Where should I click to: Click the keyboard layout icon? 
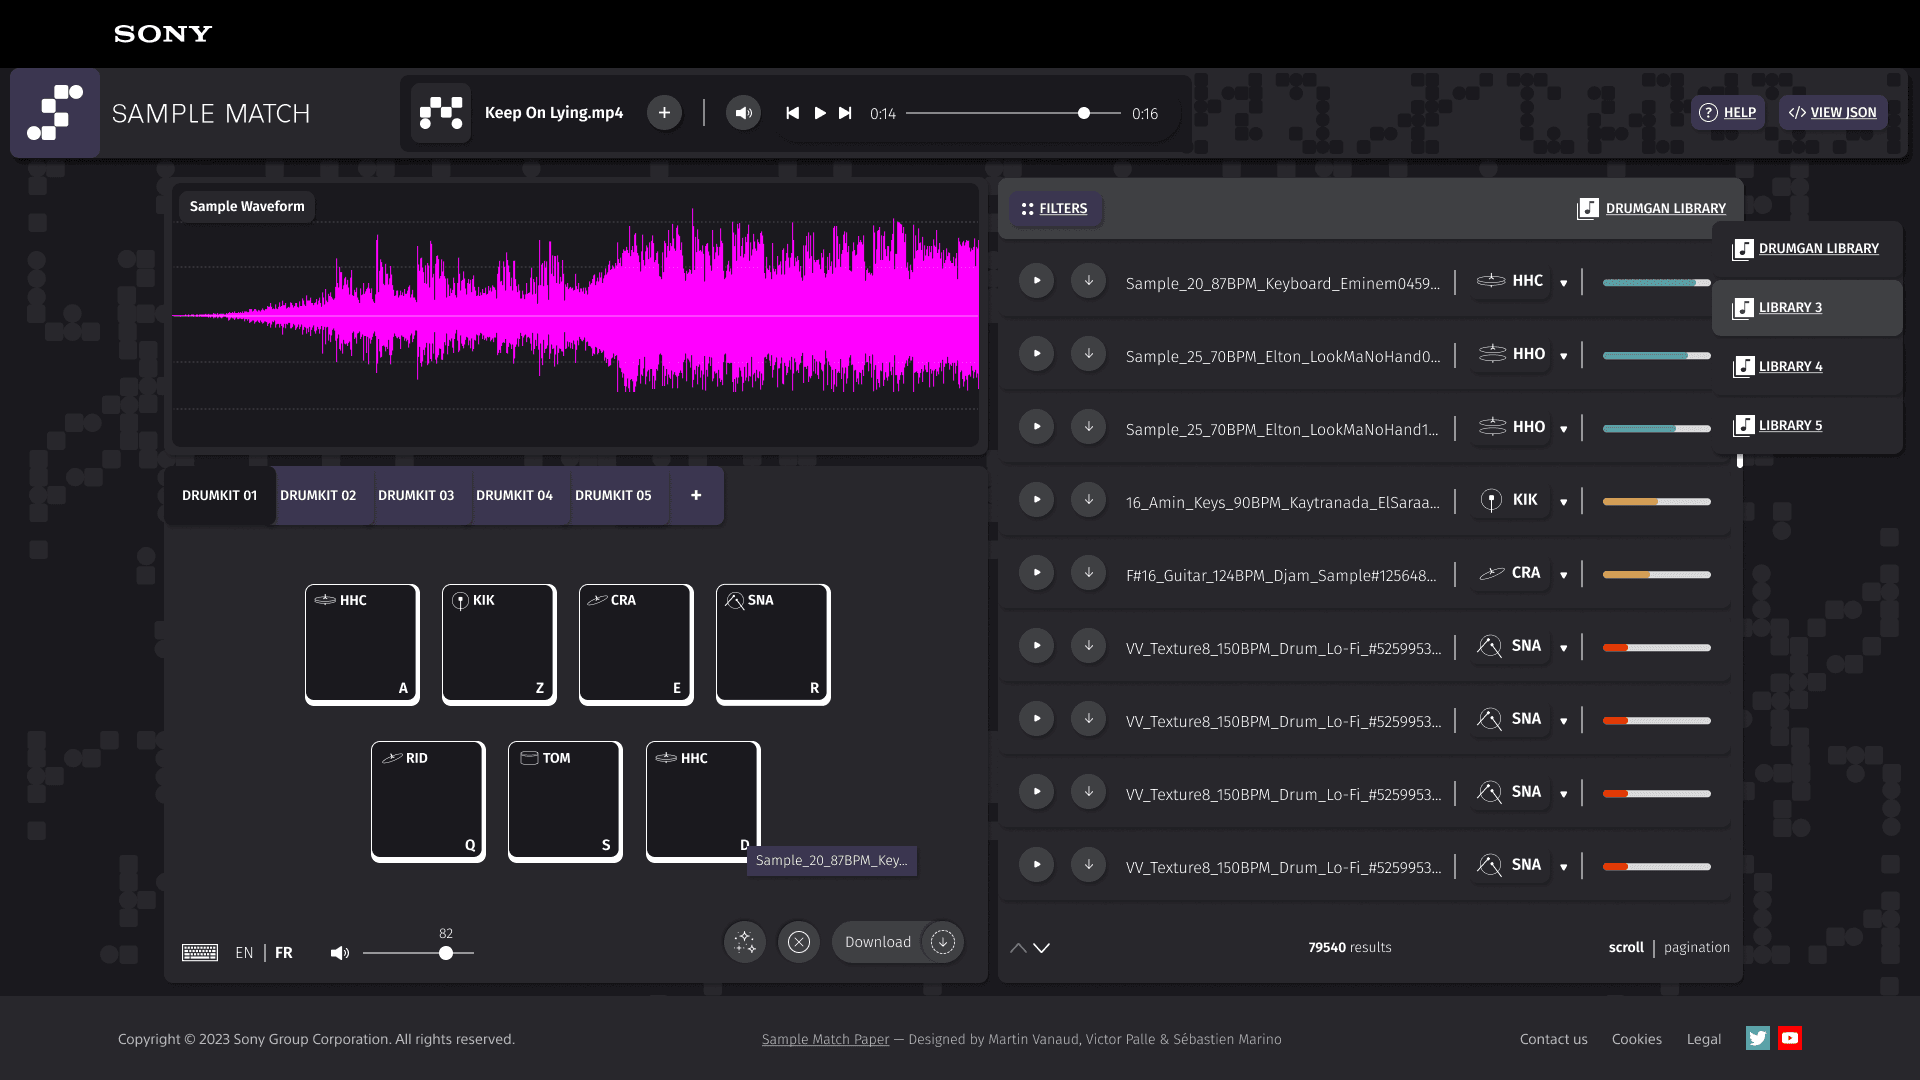coord(200,953)
